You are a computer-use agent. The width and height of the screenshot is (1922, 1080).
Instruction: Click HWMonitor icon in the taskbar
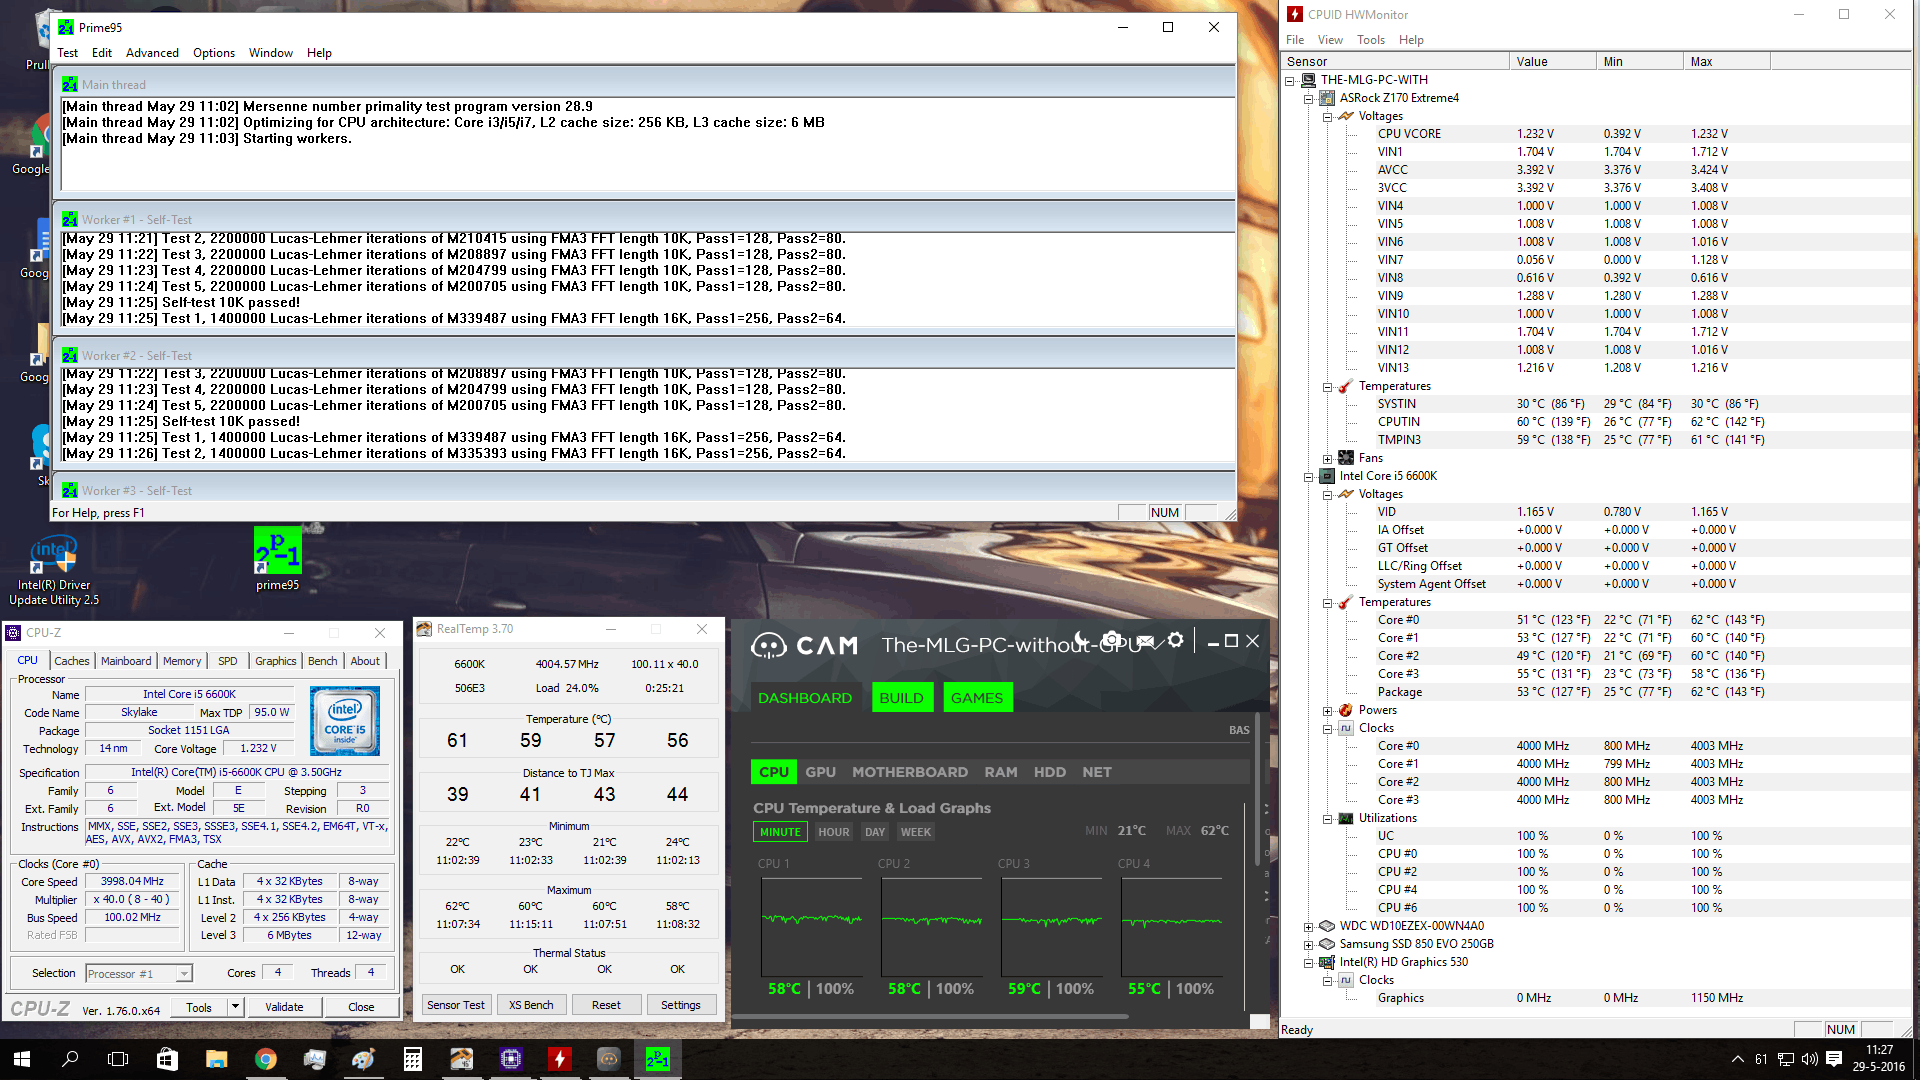click(560, 1059)
